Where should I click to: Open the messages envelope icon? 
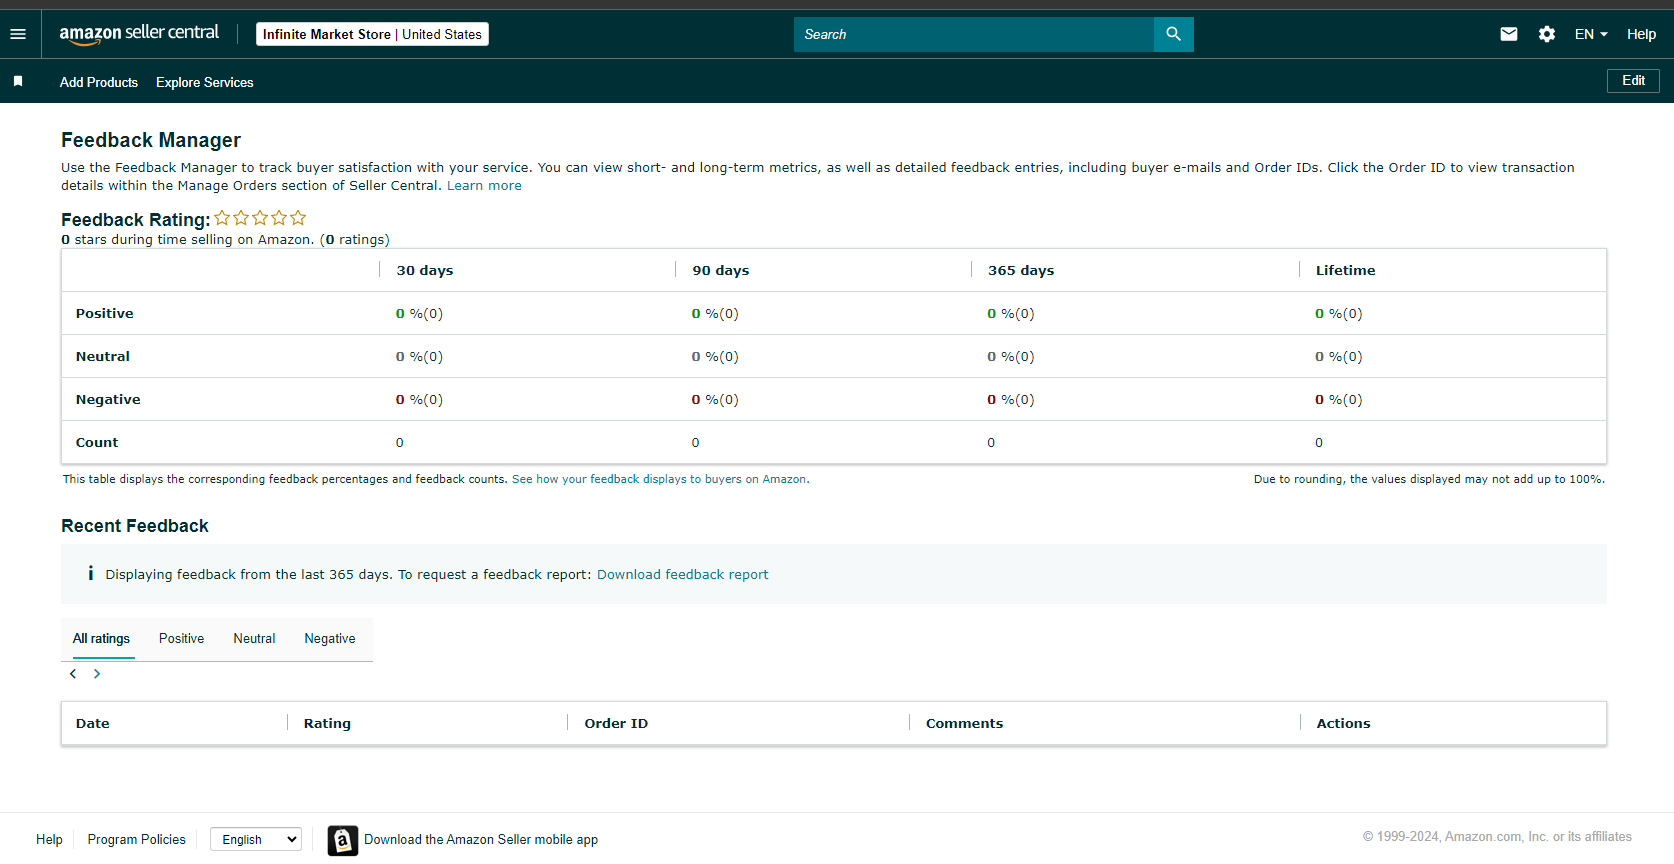[1509, 34]
